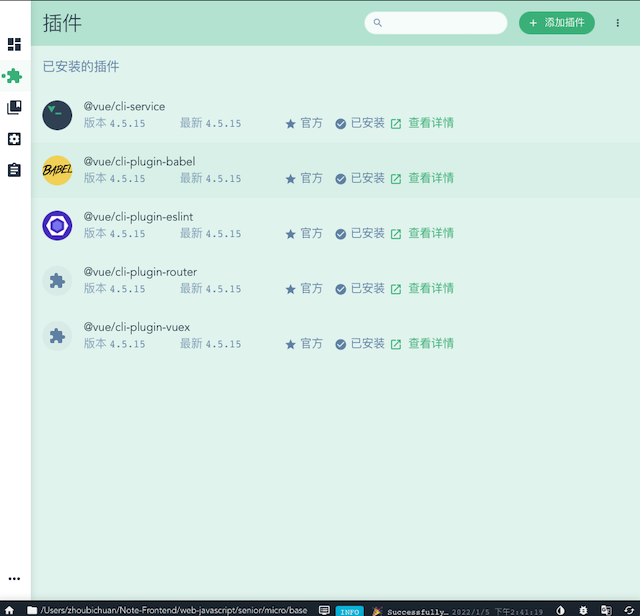640x616 pixels.
Task: Open the tasks clipboard icon in sidebar
Action: (x=14, y=170)
